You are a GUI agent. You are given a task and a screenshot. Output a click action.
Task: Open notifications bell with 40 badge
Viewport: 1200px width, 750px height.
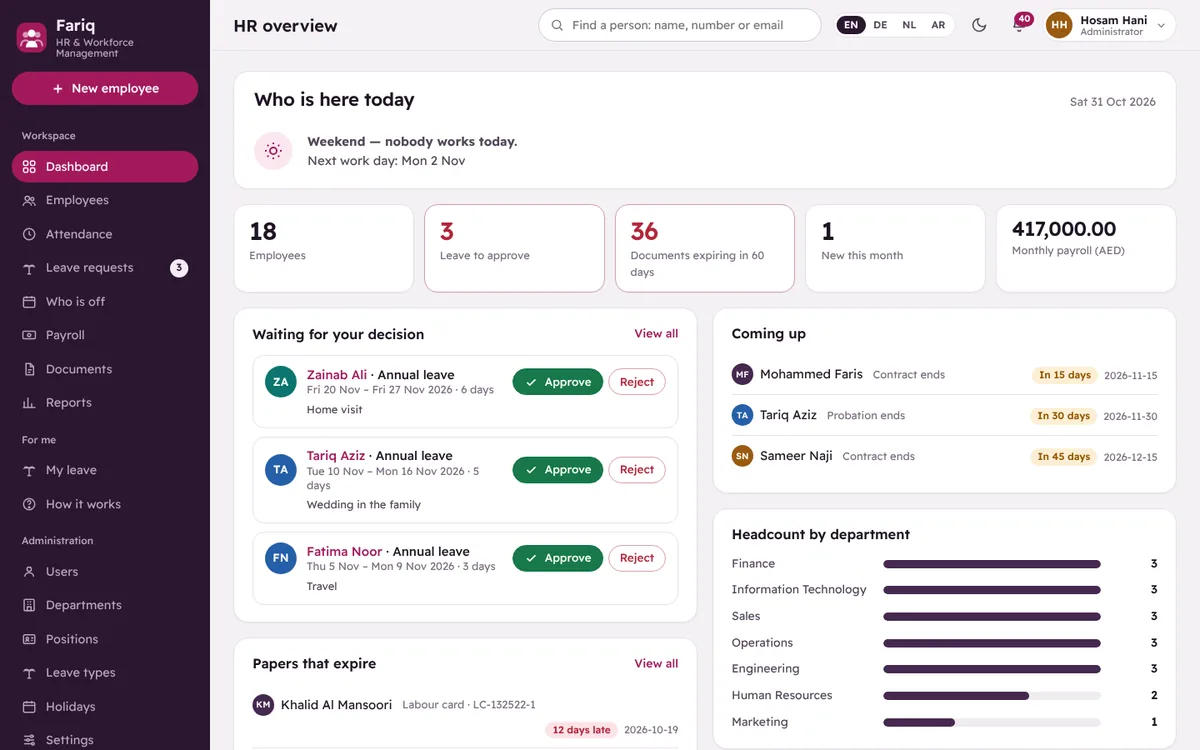tap(1019, 25)
